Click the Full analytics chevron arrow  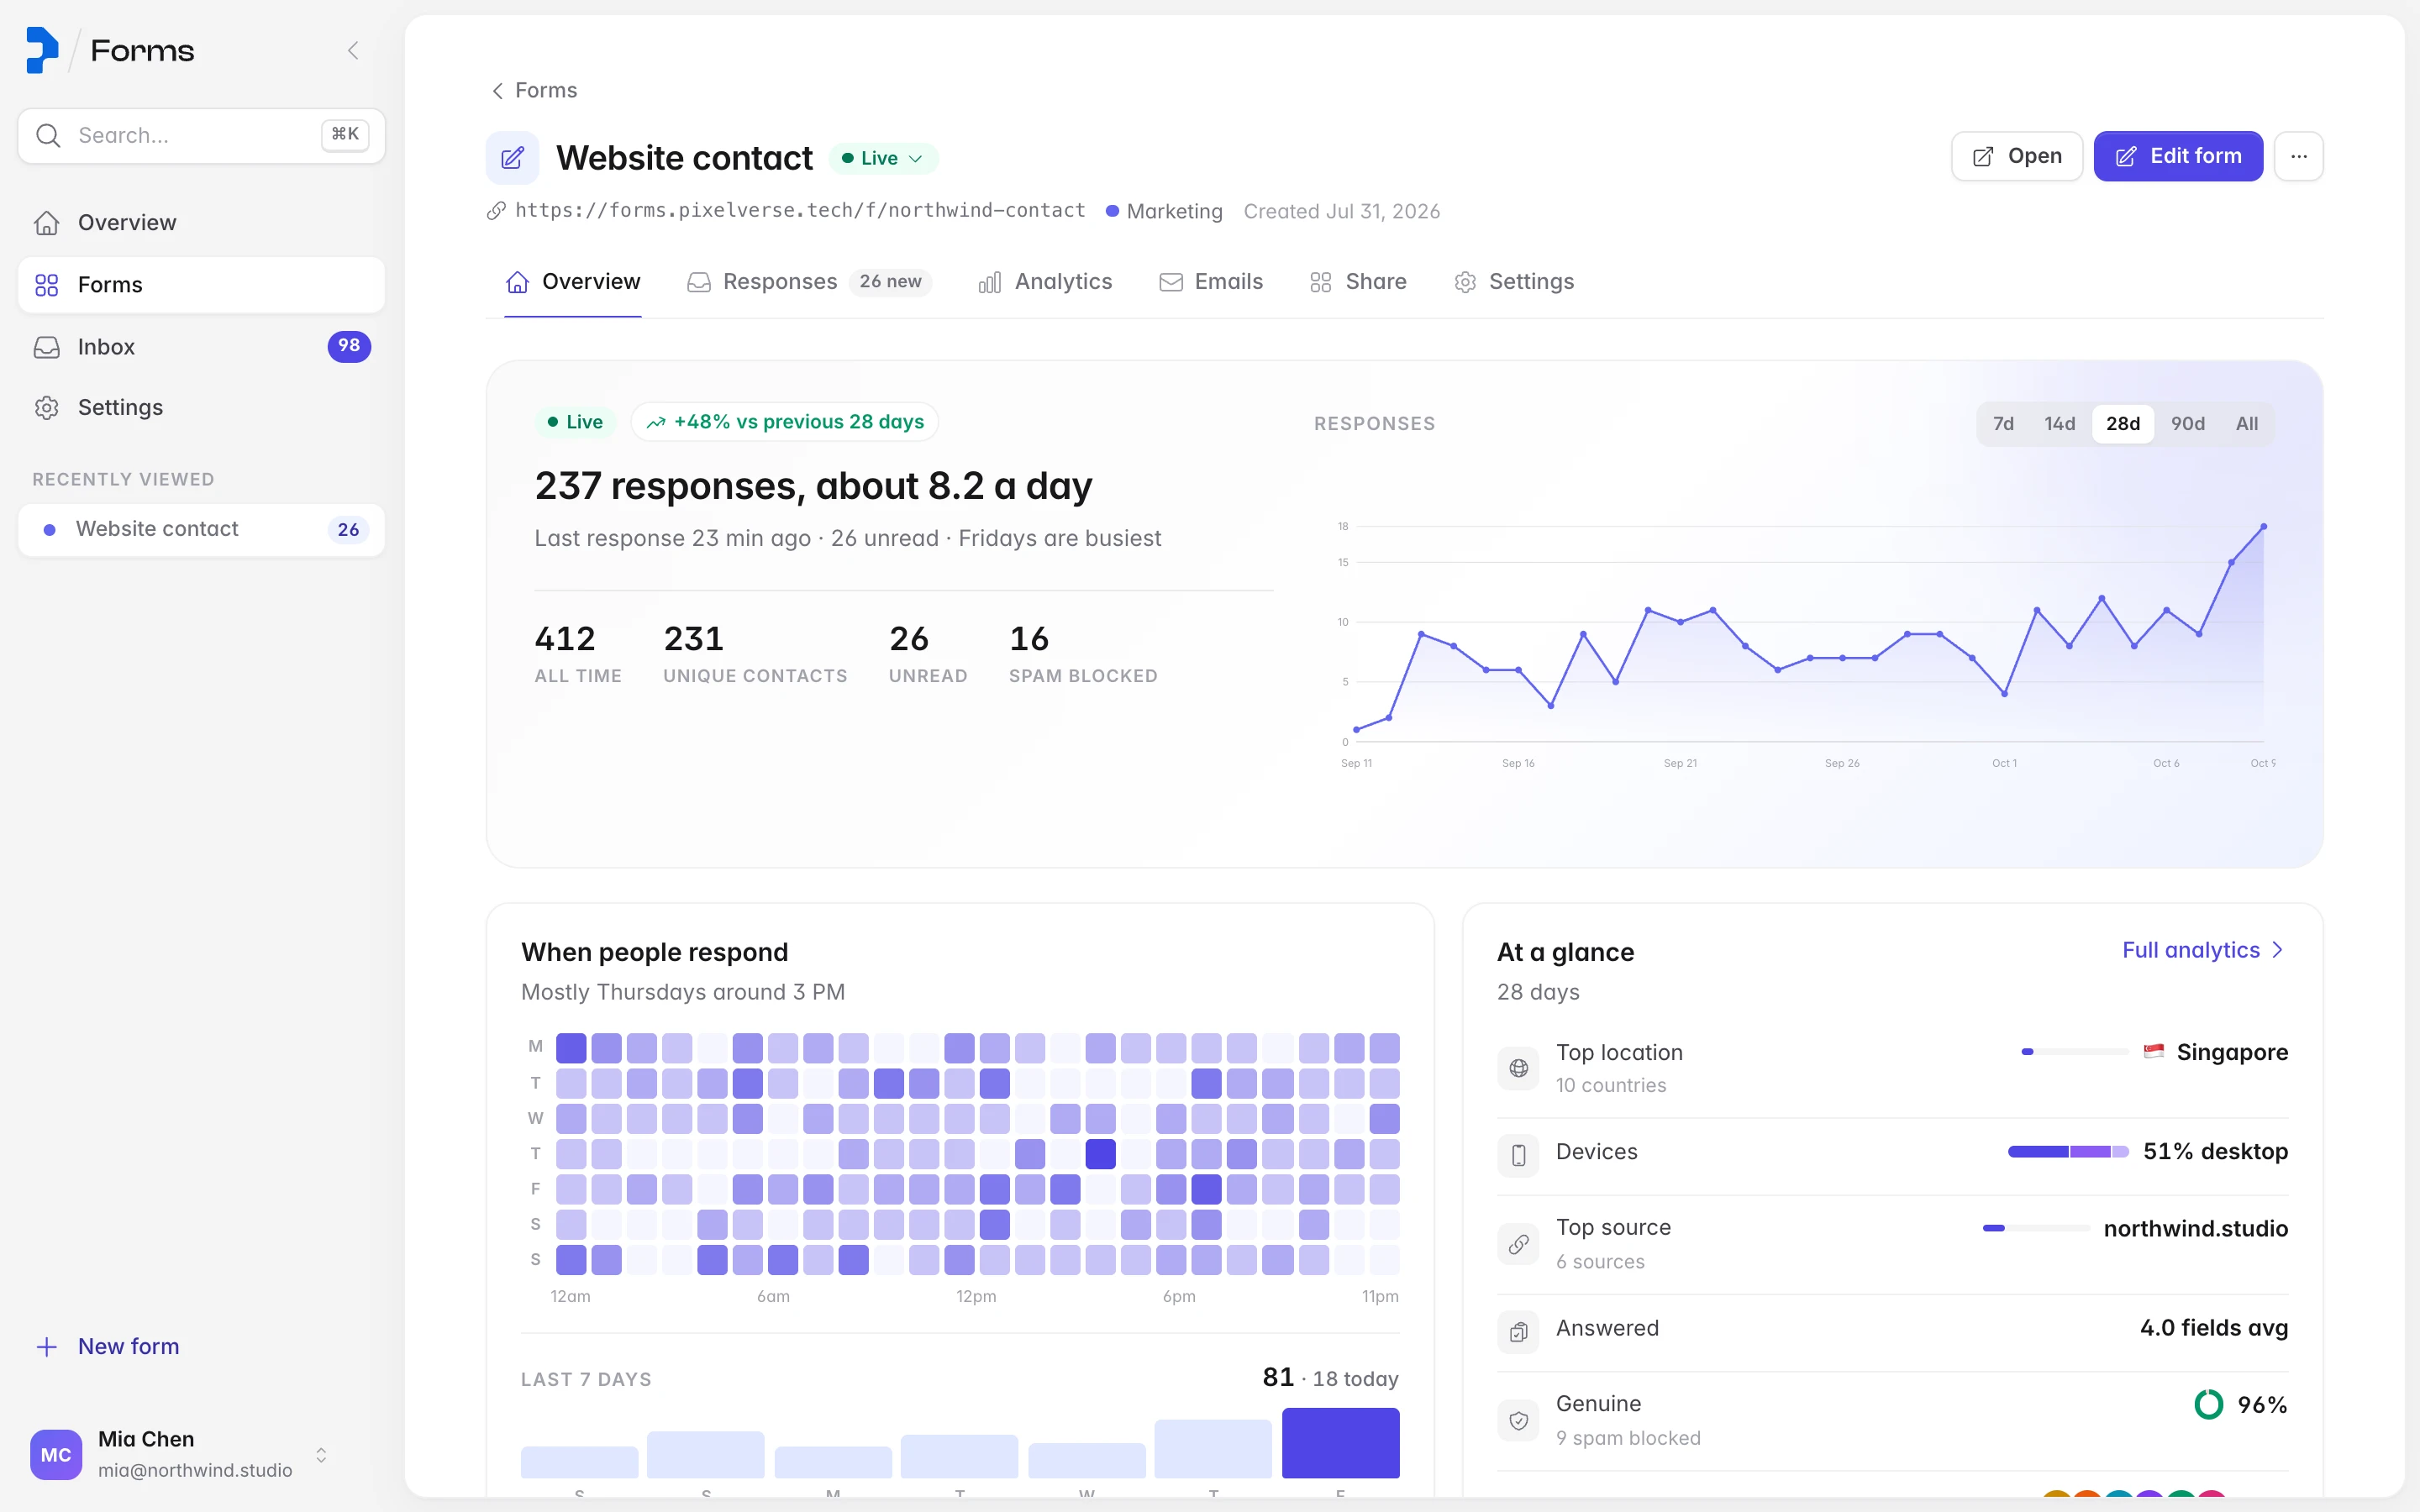tap(2277, 950)
